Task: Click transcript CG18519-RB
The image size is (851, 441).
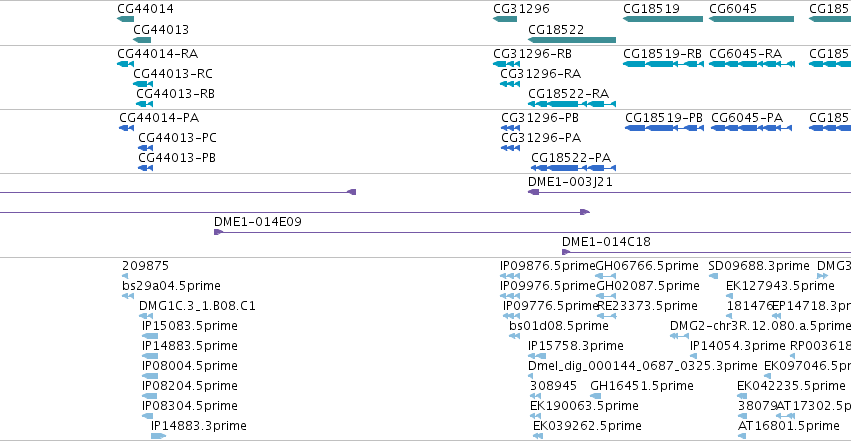Action: [x=663, y=64]
